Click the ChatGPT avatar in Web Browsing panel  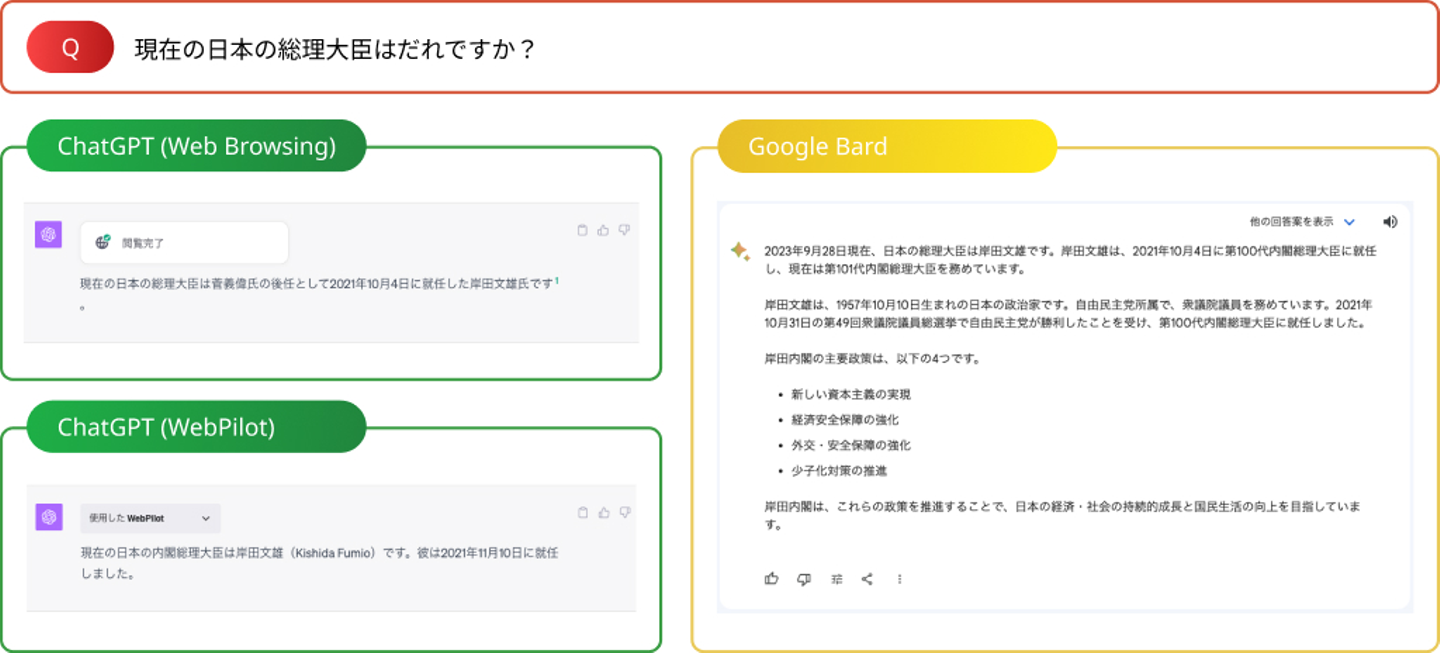[49, 235]
